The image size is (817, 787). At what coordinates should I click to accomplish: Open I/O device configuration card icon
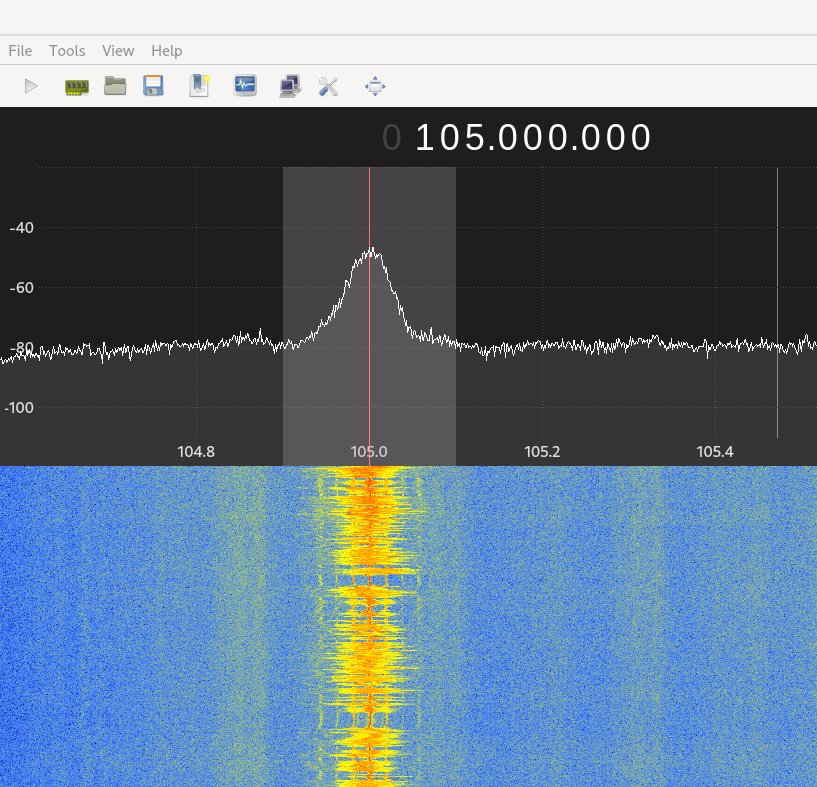[x=77, y=86]
